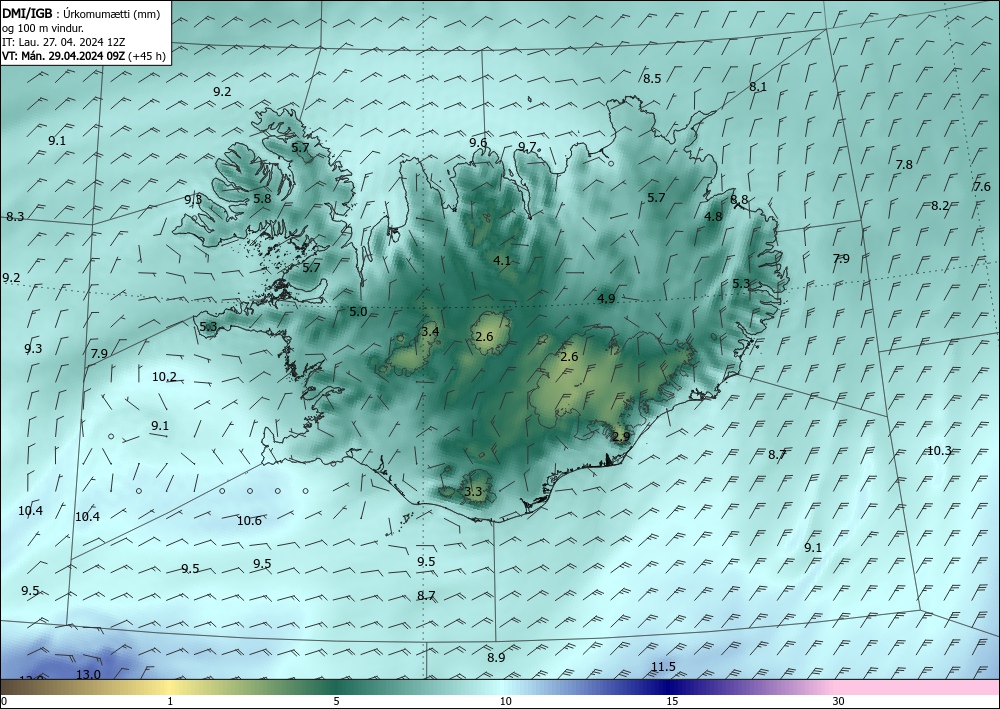The width and height of the screenshot is (1000, 709).
Task: Click the 4.8 value on the map
Action: click(x=713, y=216)
